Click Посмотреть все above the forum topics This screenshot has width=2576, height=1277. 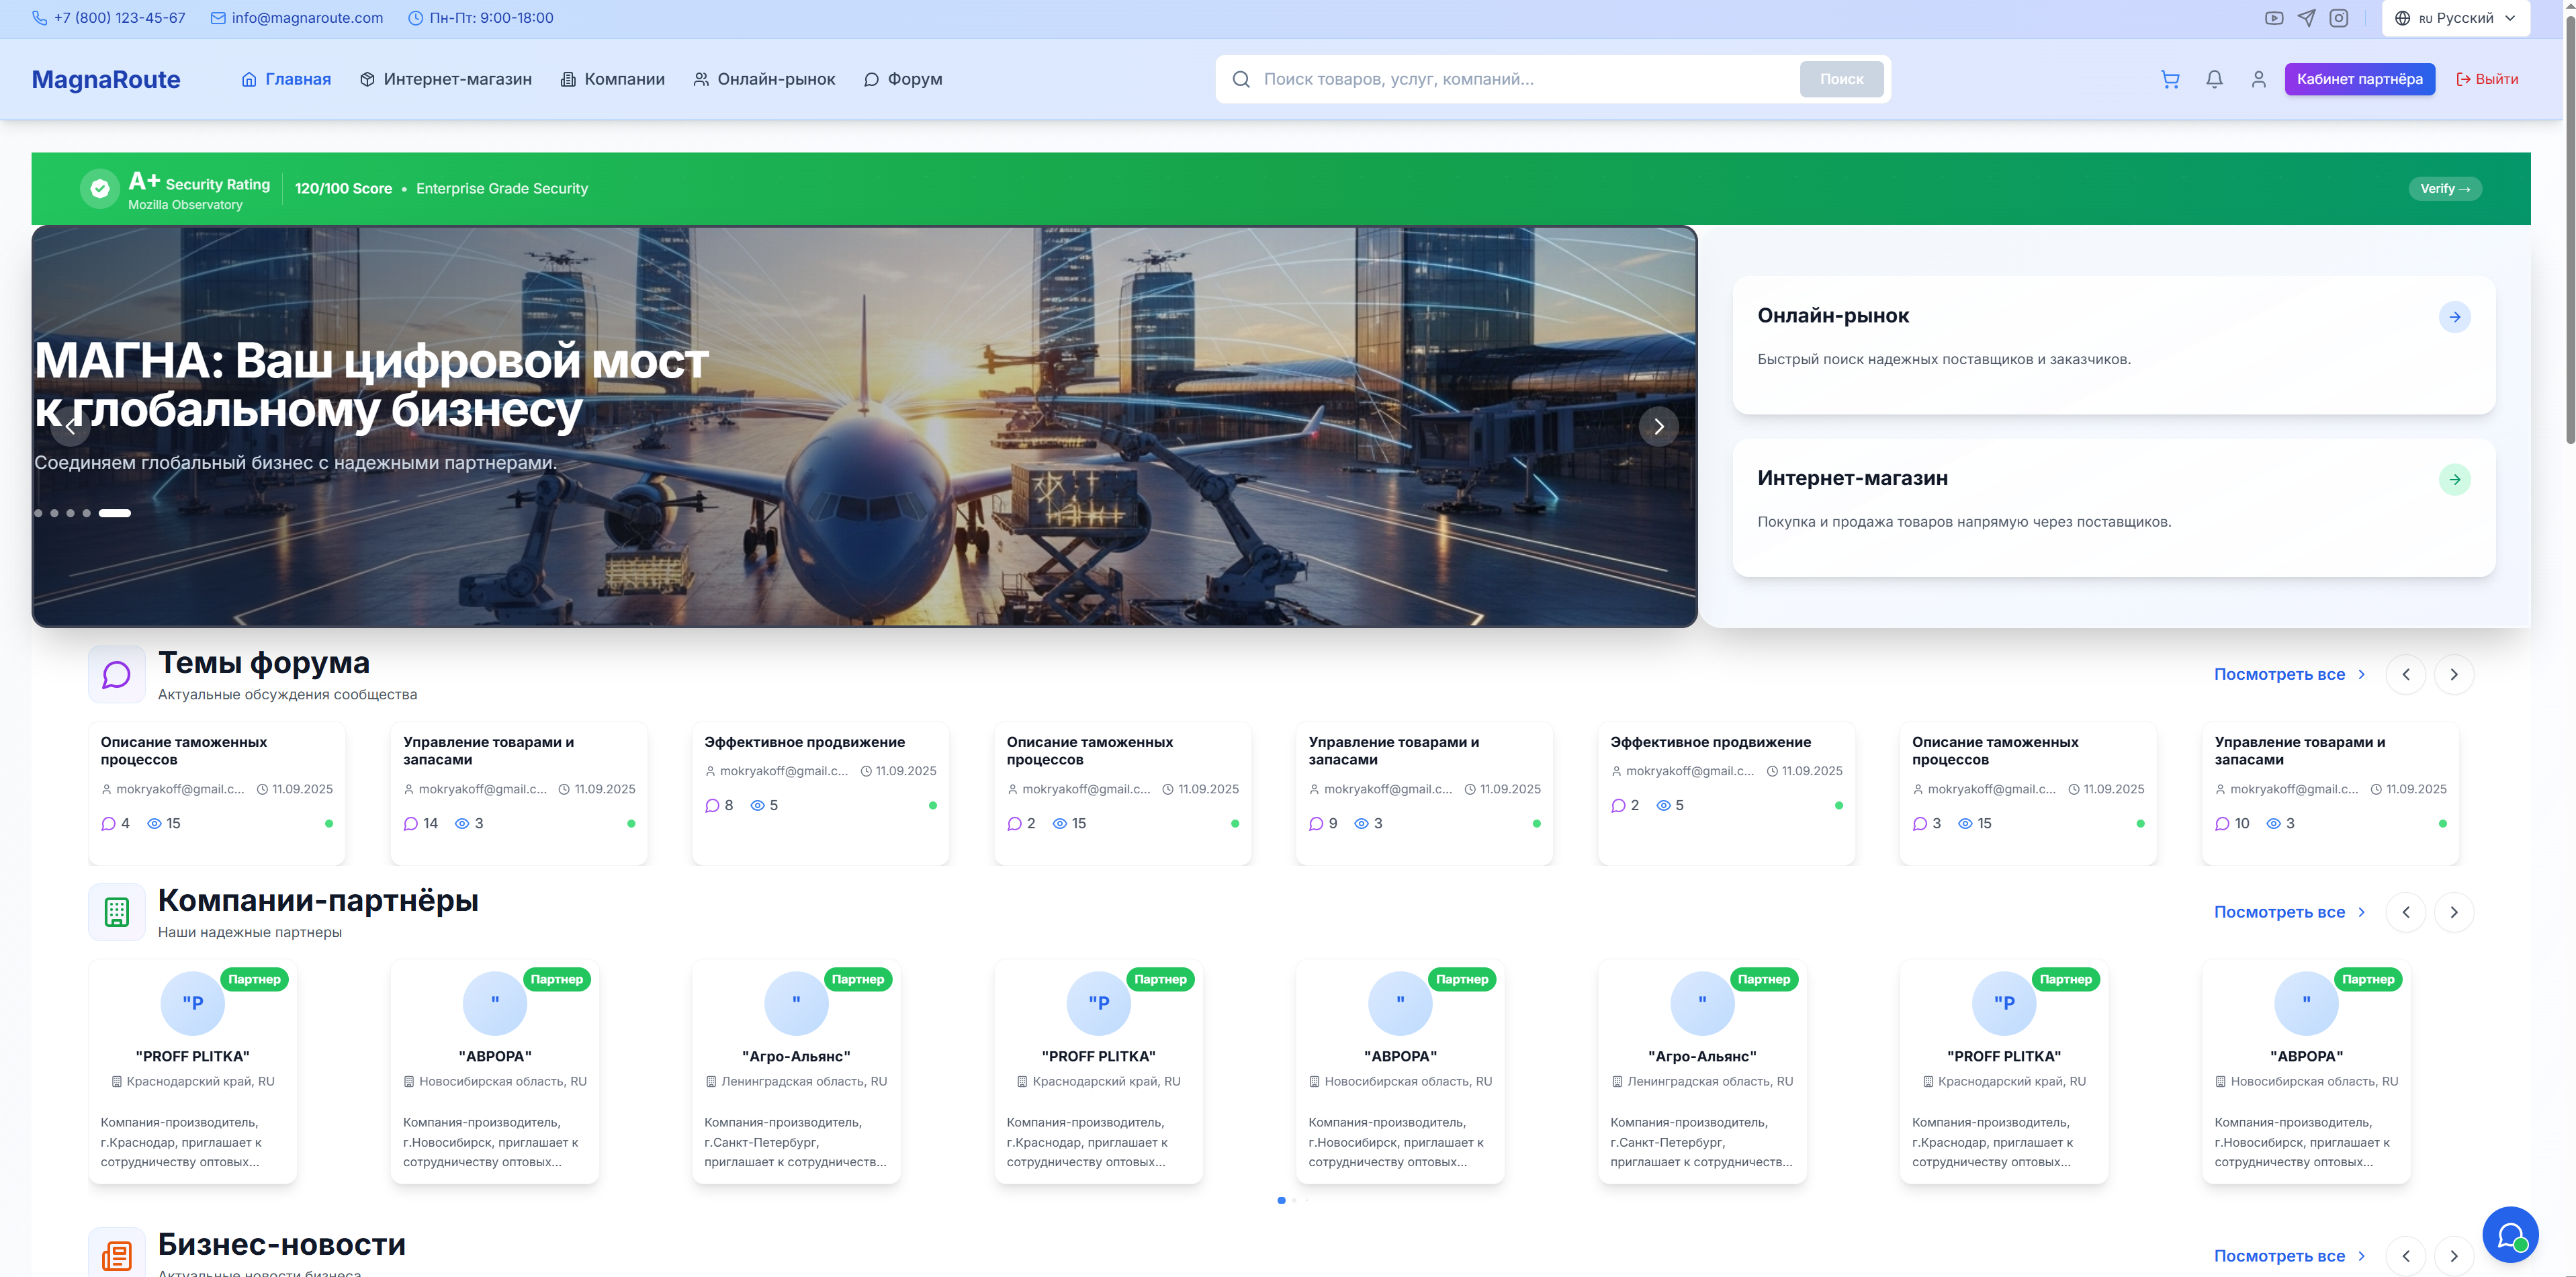click(x=2280, y=674)
